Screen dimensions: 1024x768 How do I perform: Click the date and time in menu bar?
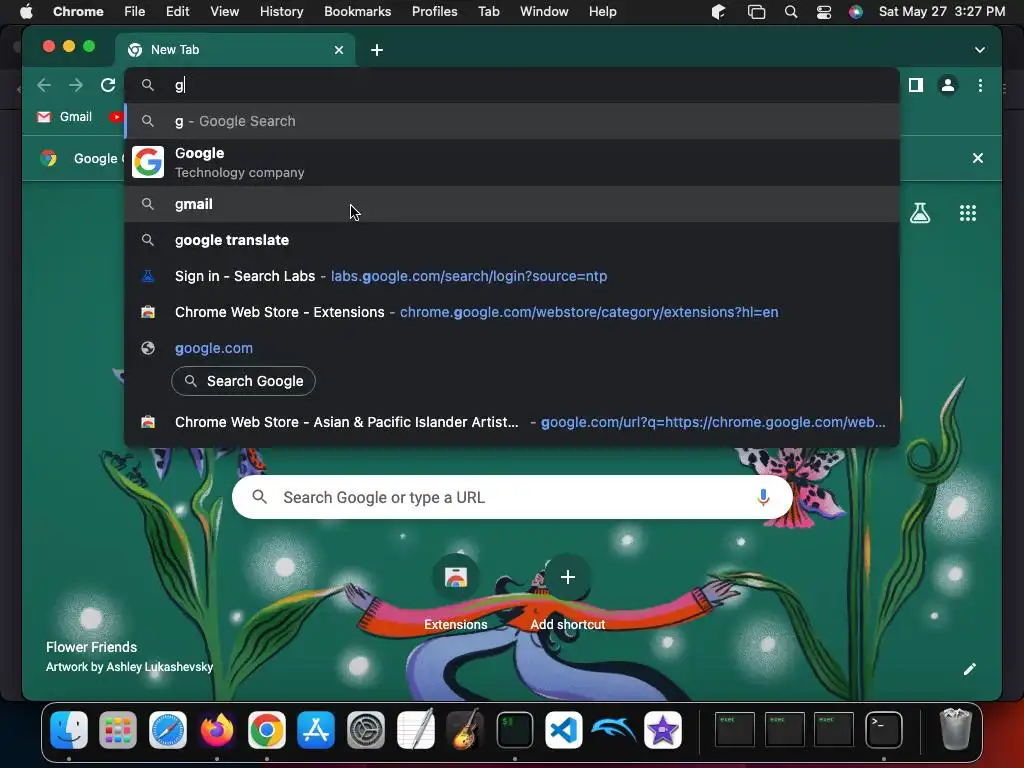point(942,11)
